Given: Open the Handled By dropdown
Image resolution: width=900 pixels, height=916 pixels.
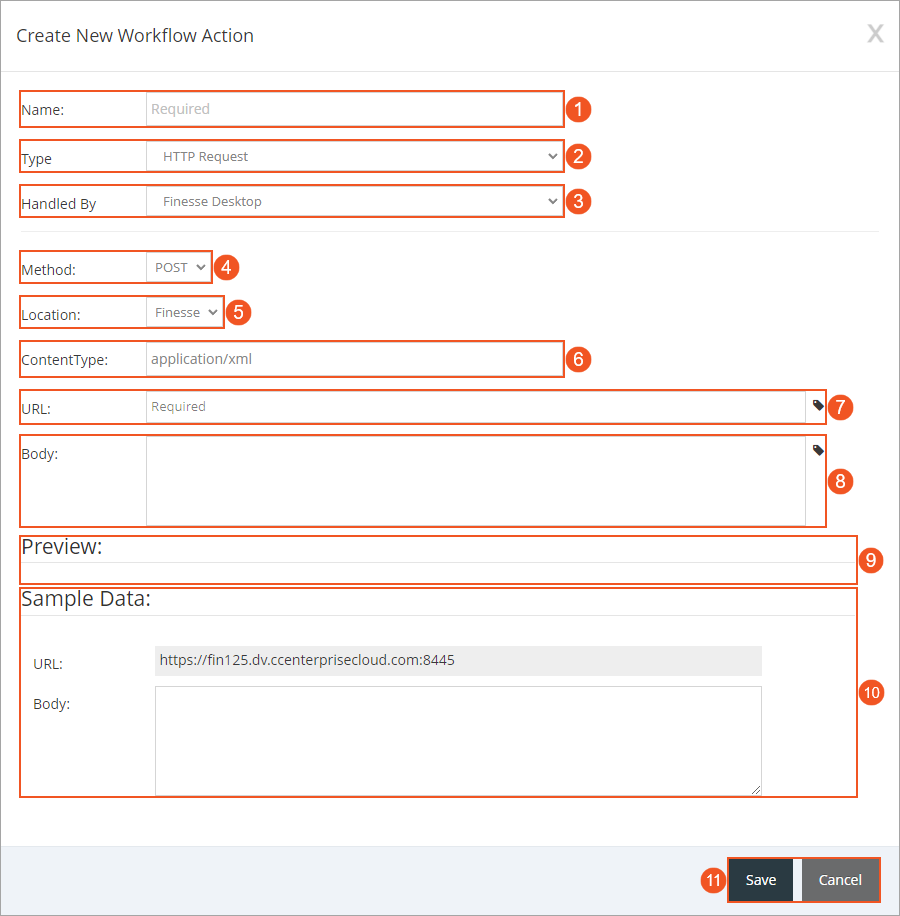Looking at the screenshot, I should point(552,202).
